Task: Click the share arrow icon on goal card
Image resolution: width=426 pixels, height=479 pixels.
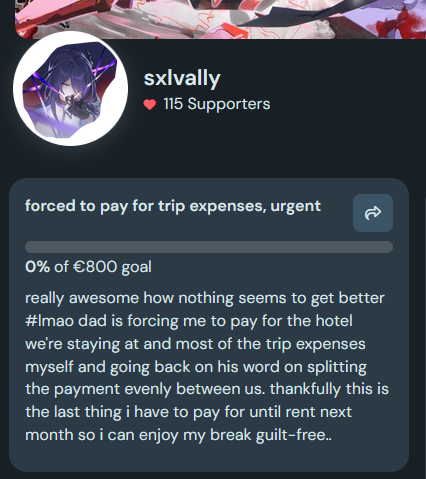Action: pos(373,213)
